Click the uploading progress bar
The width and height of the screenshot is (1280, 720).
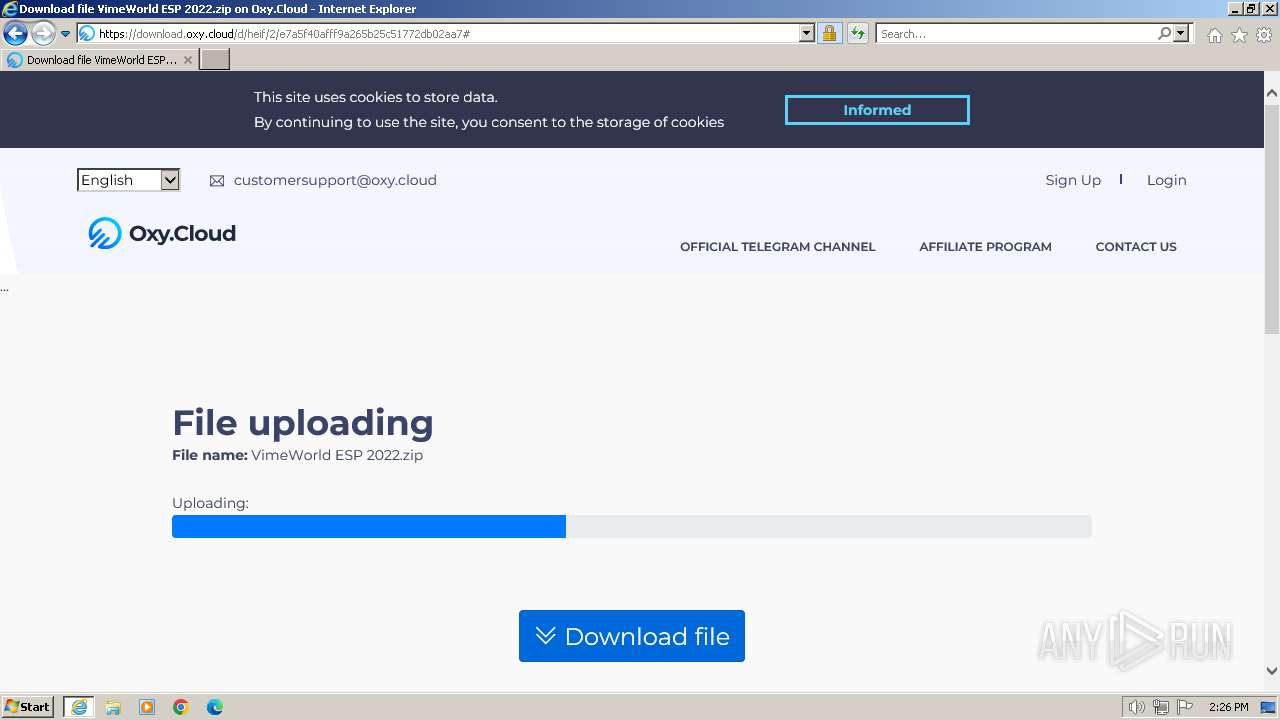coord(632,527)
